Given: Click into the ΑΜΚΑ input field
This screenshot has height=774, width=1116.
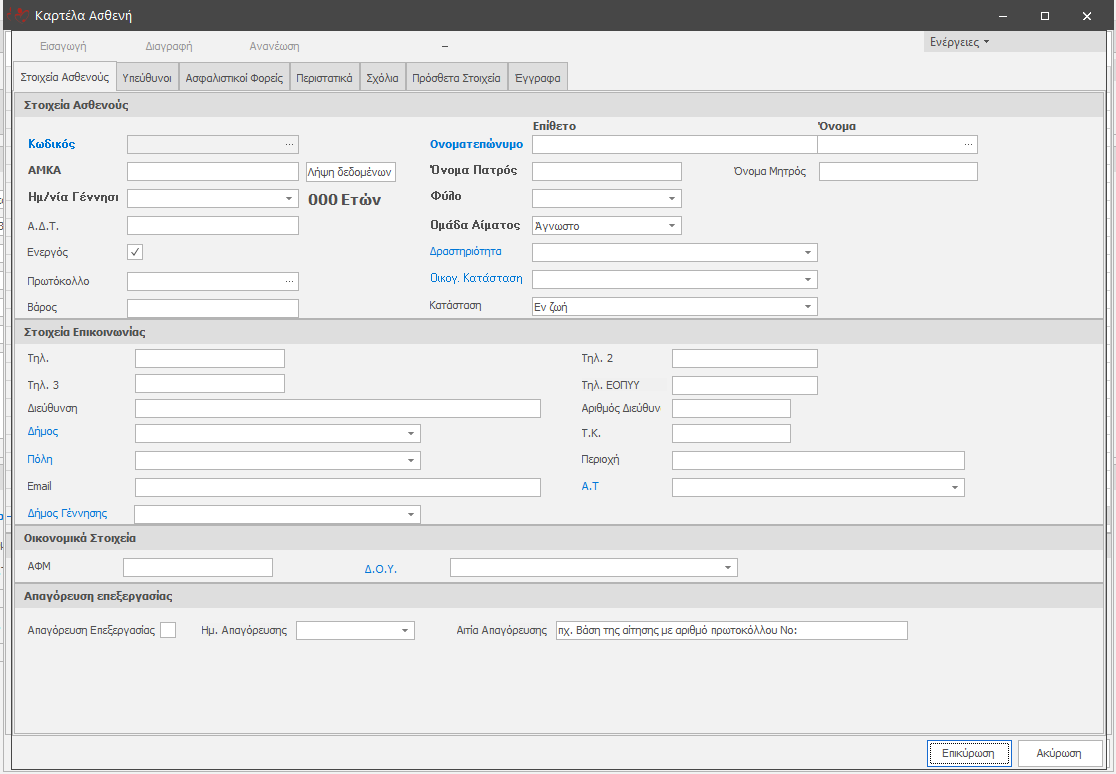Looking at the screenshot, I should pyautogui.click(x=213, y=172).
